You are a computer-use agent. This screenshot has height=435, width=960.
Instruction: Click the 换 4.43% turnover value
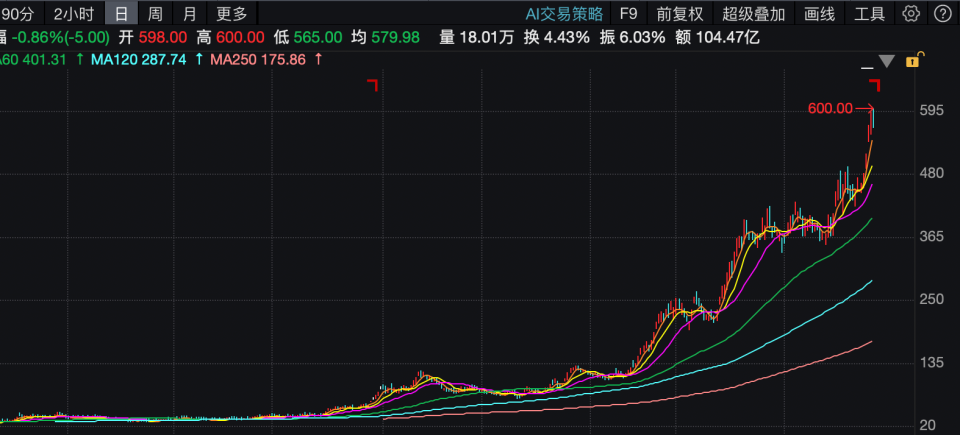pos(557,37)
